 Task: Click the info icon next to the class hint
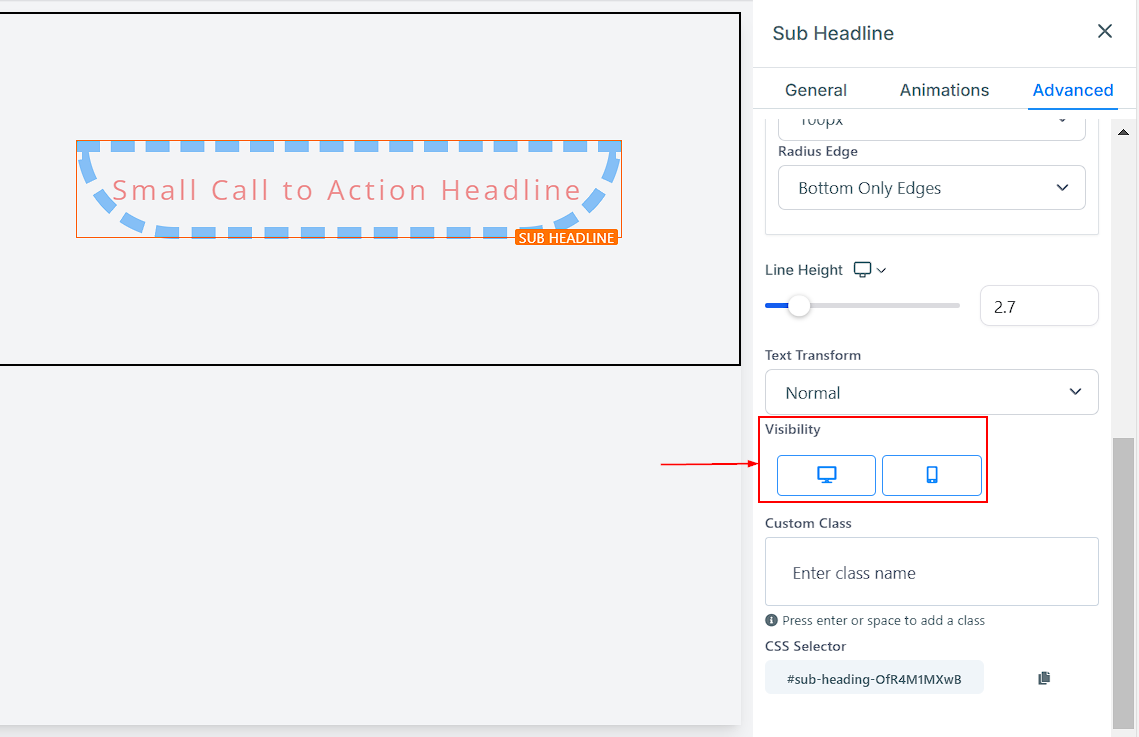click(x=771, y=620)
